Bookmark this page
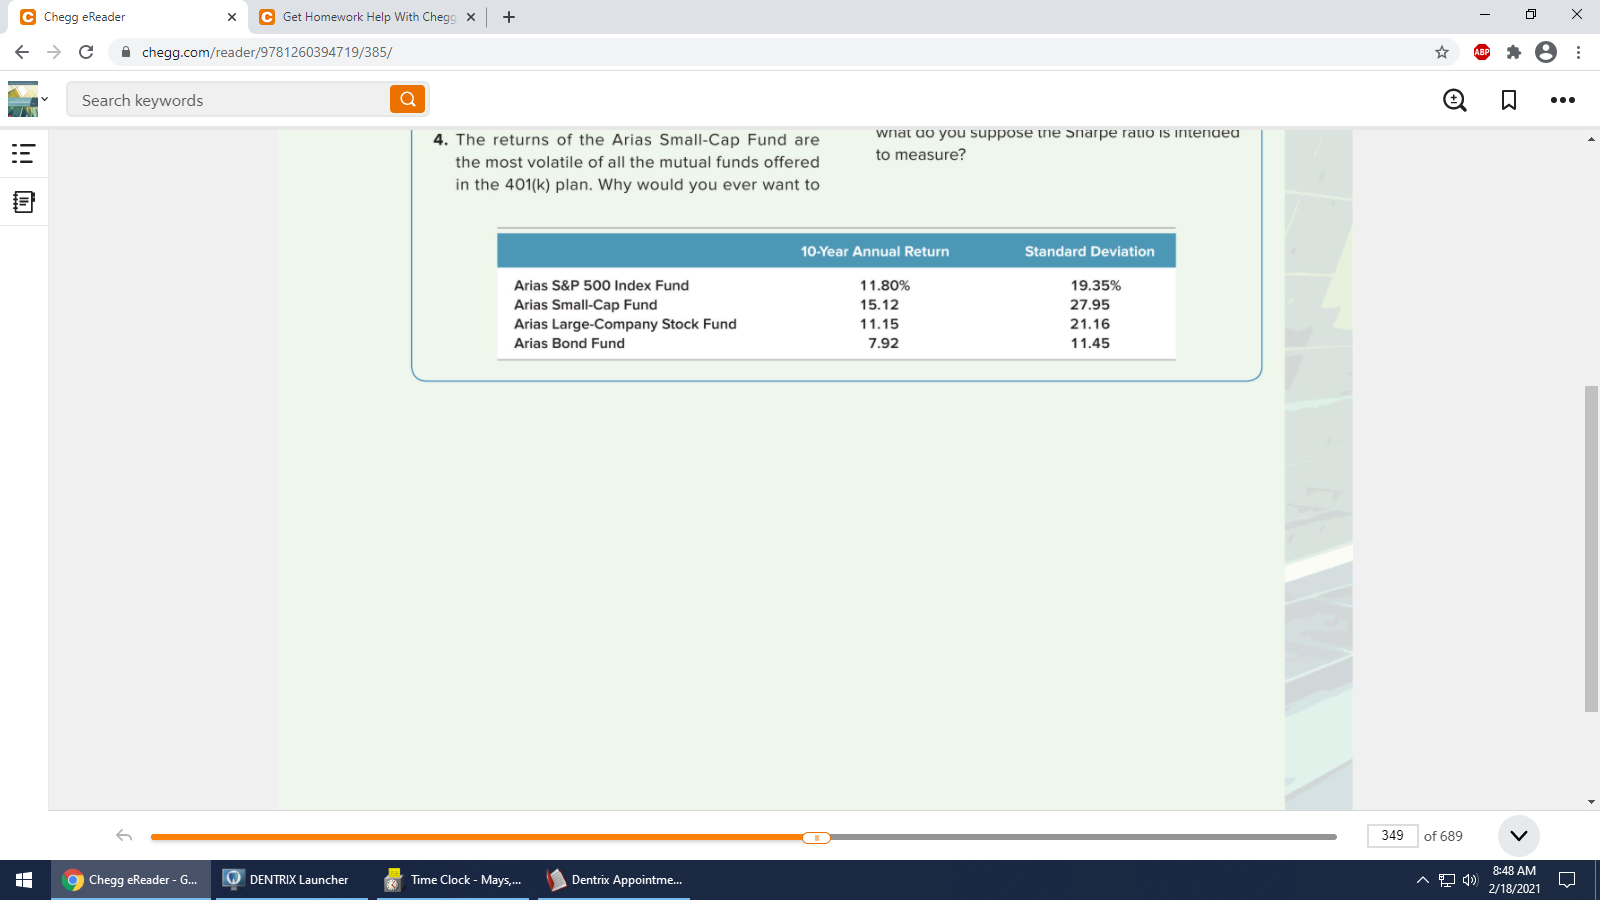This screenshot has width=1600, height=900. [x=1509, y=100]
